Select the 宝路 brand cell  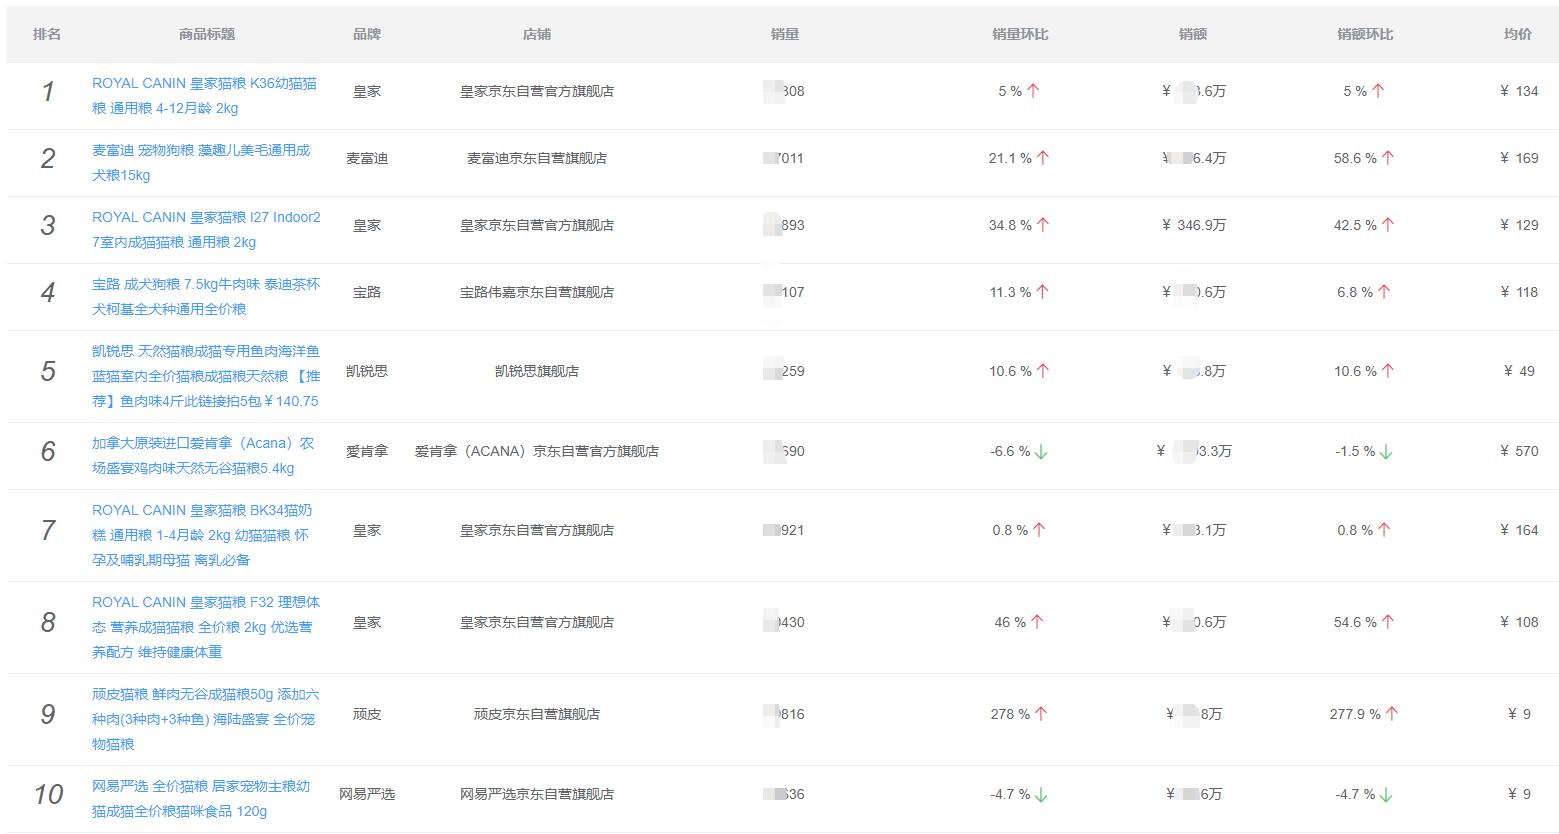coord(367,292)
